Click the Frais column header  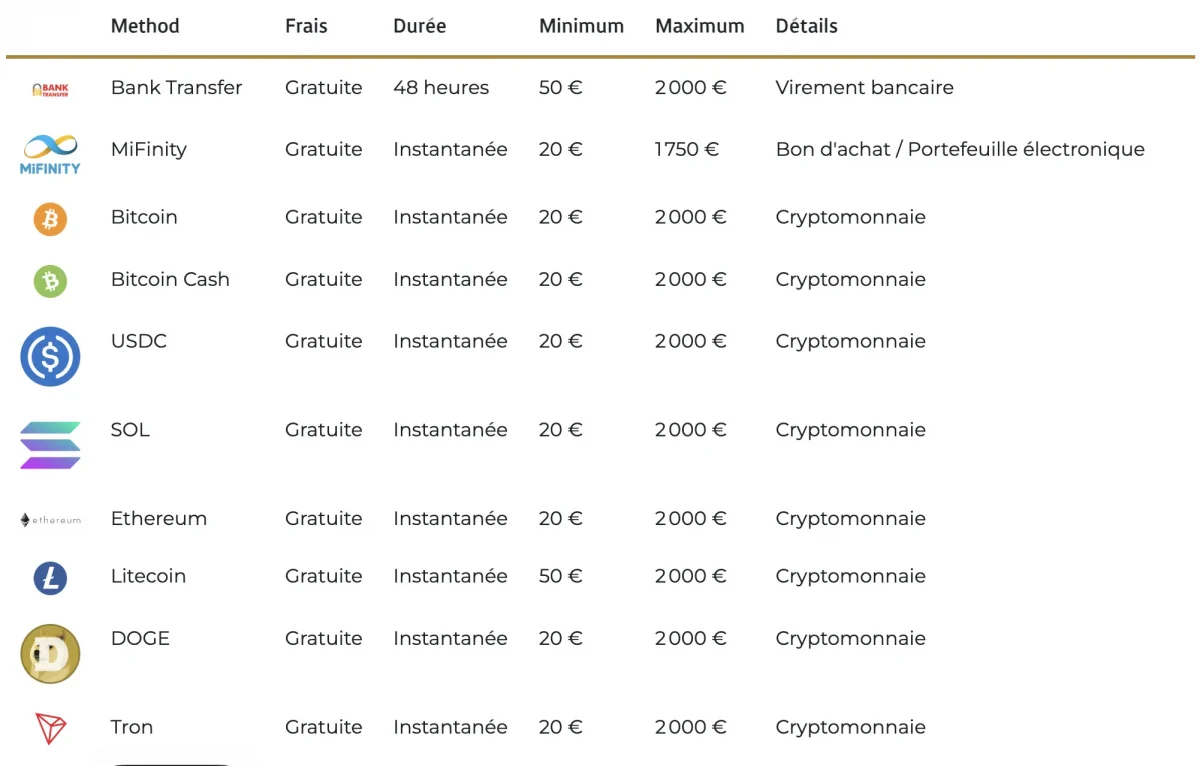[x=306, y=26]
